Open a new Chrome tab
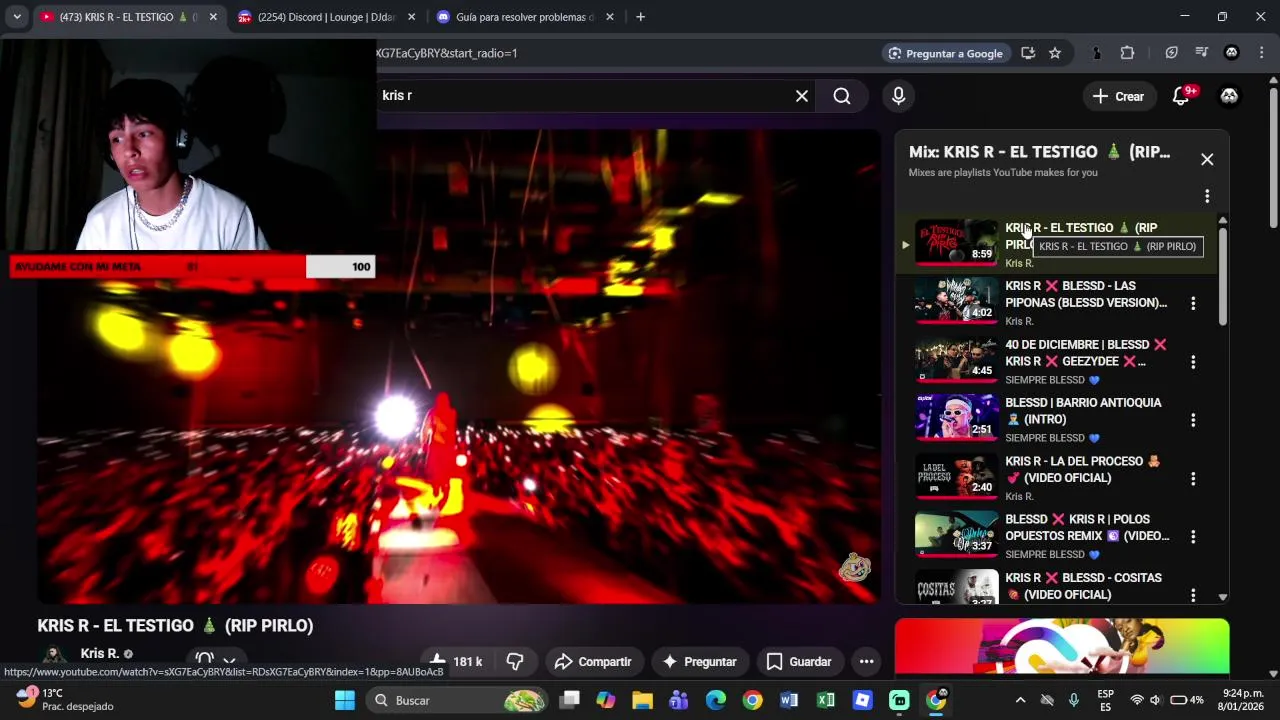1280x720 pixels. (x=641, y=17)
